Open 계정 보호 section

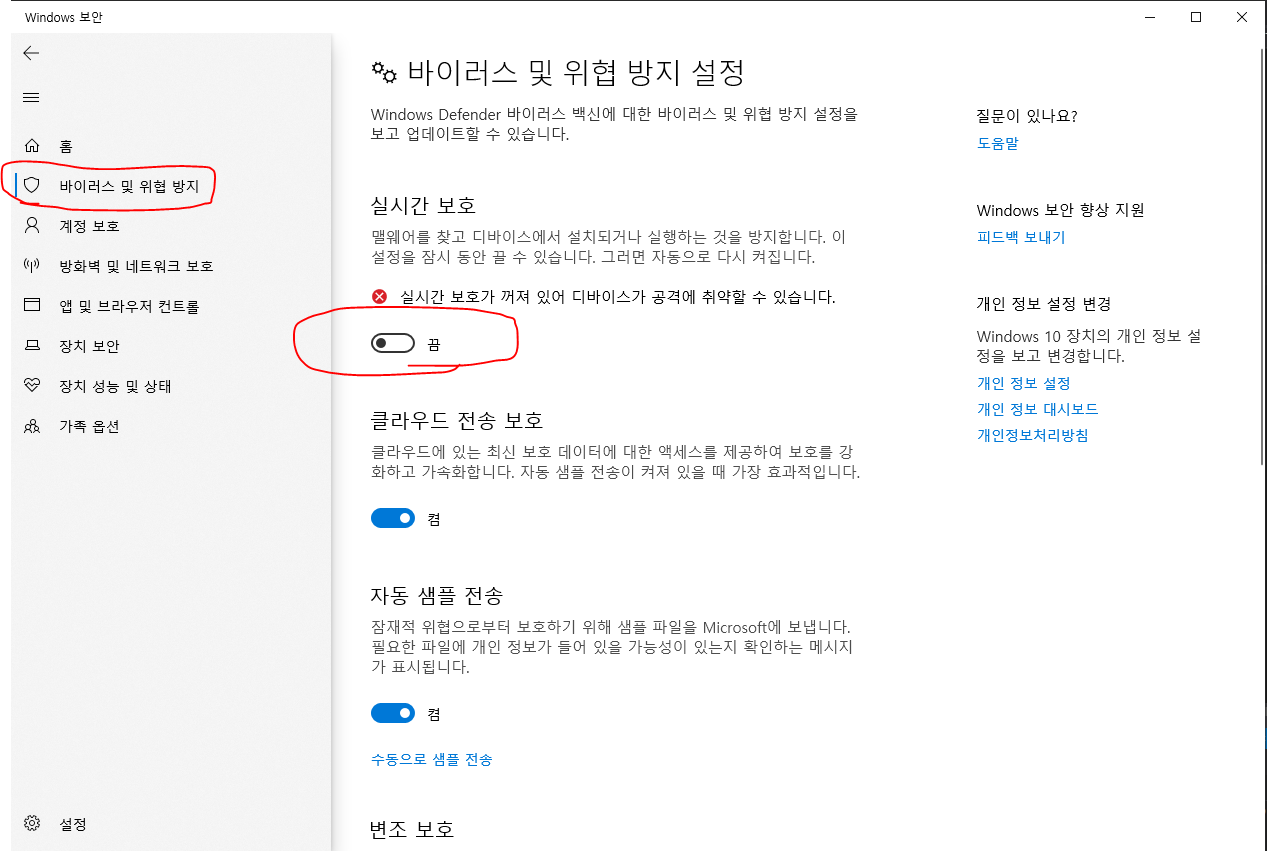[x=89, y=226]
